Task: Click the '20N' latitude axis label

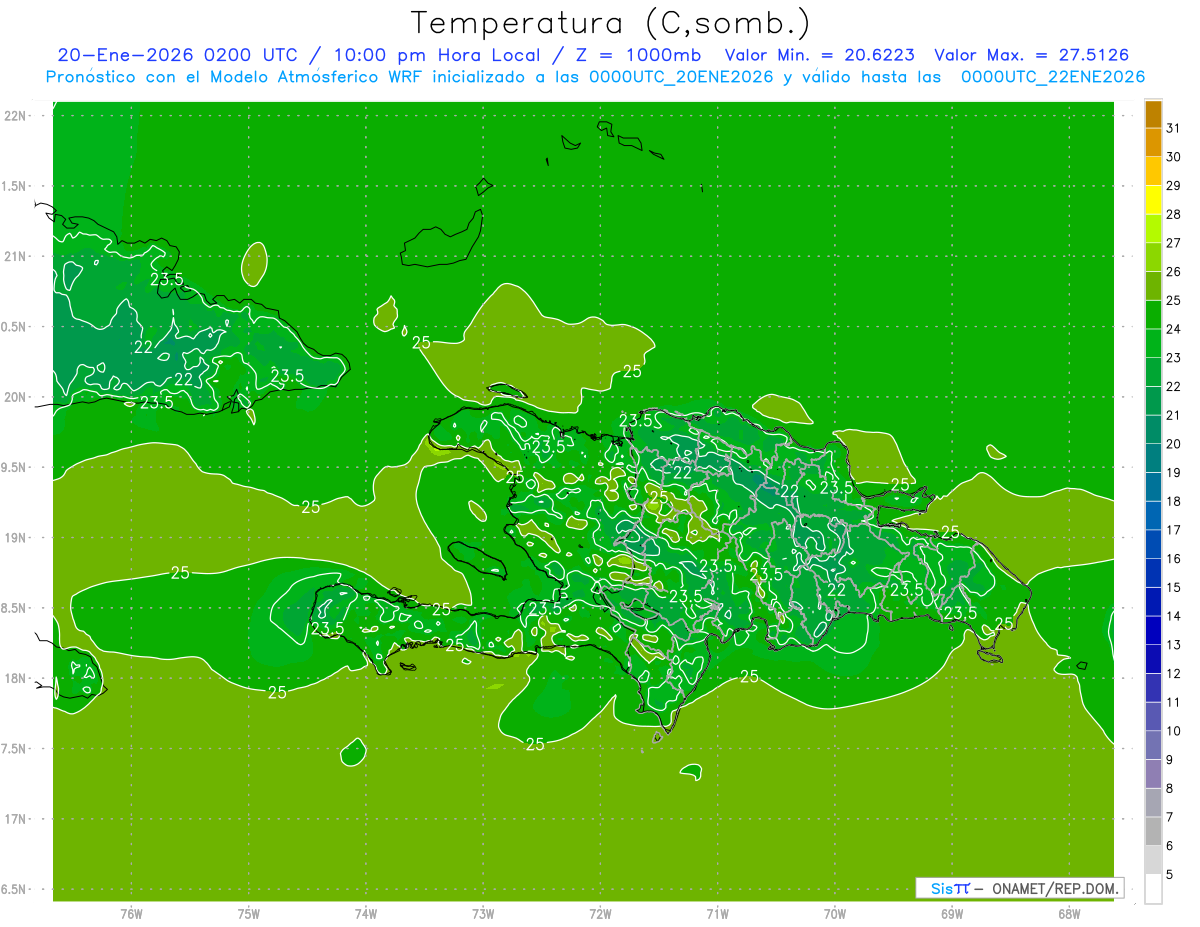Action: 16,397
